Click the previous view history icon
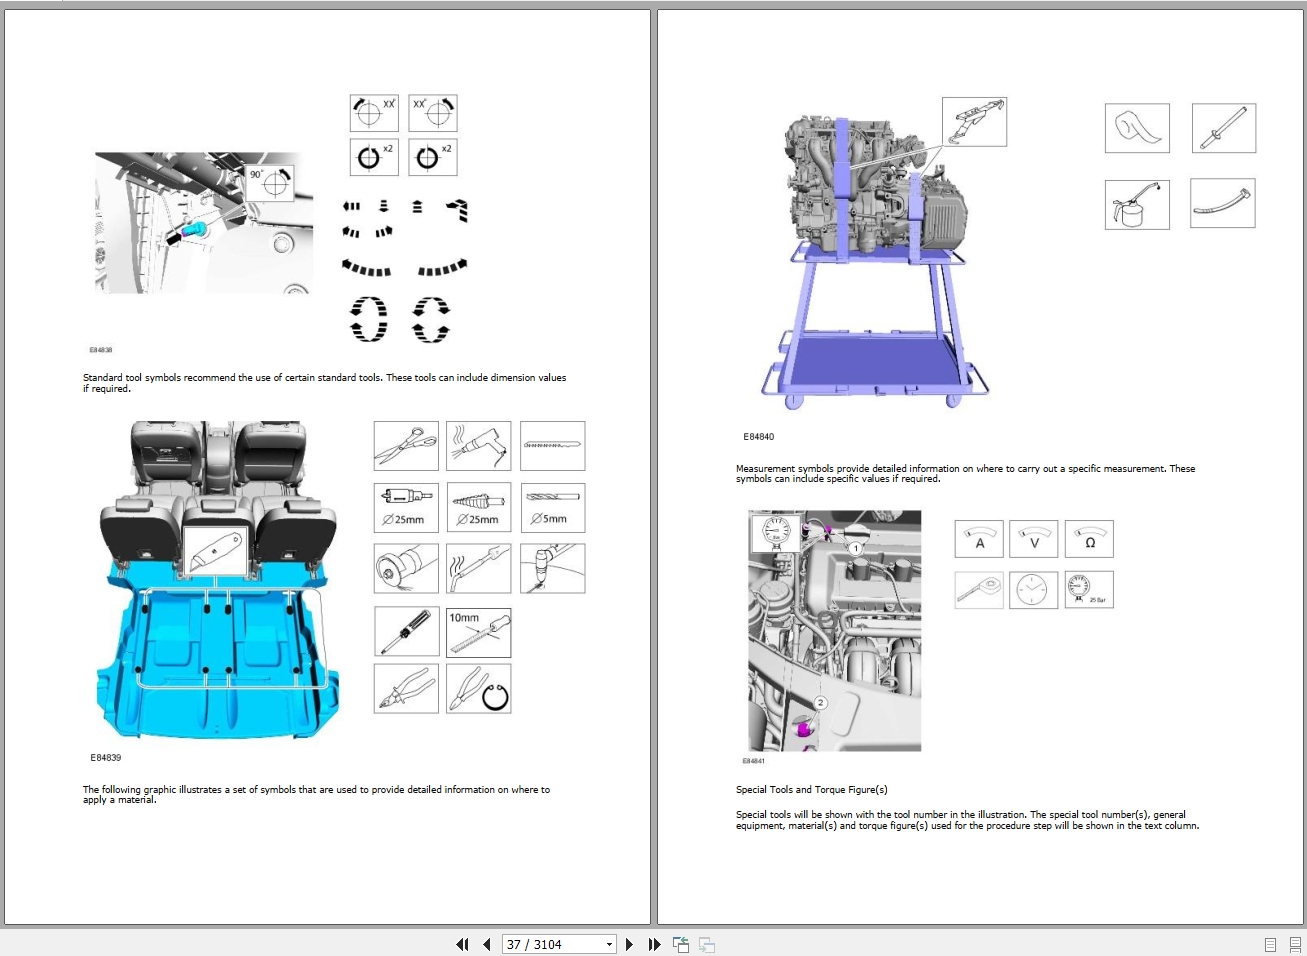The width and height of the screenshot is (1307, 956). click(681, 944)
